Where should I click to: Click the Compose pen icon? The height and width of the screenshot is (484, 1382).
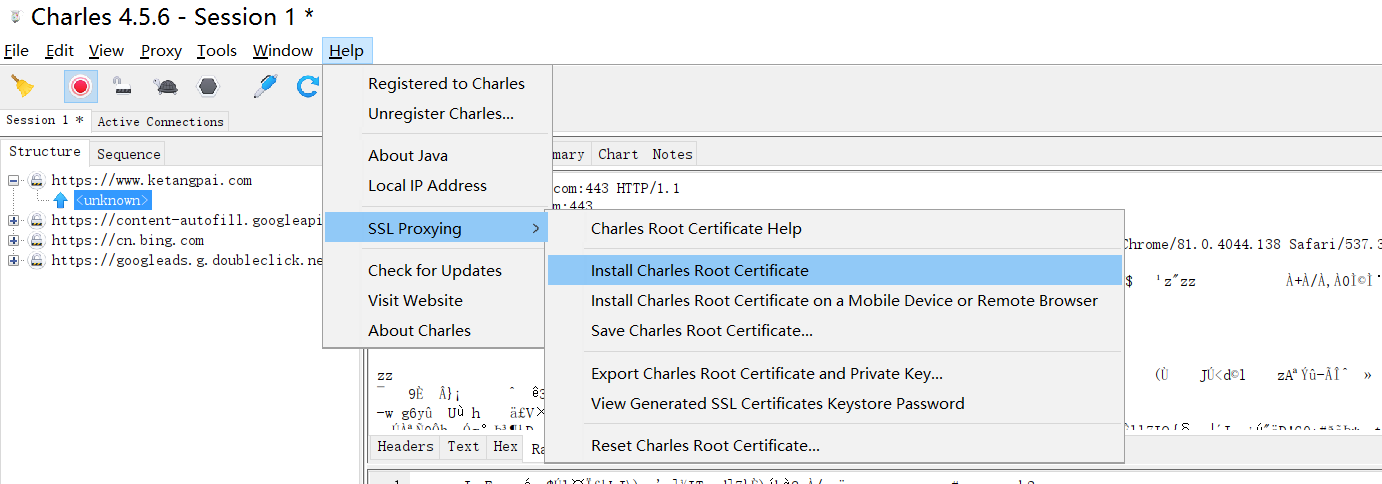pos(265,87)
